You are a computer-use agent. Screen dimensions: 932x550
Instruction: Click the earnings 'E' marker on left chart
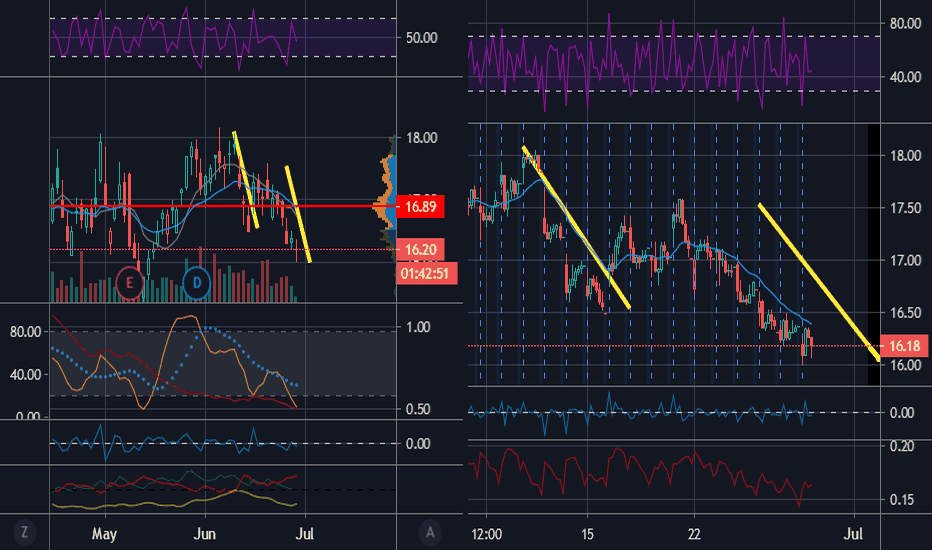click(129, 283)
